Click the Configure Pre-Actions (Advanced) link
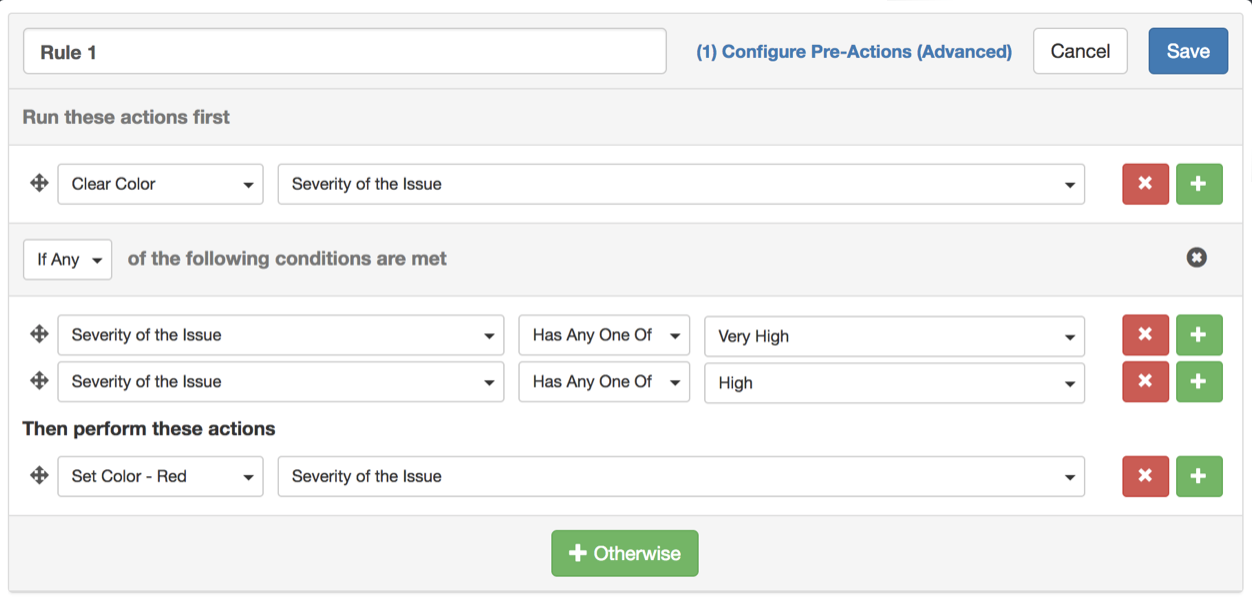This screenshot has width=1252, height=612. (853, 52)
